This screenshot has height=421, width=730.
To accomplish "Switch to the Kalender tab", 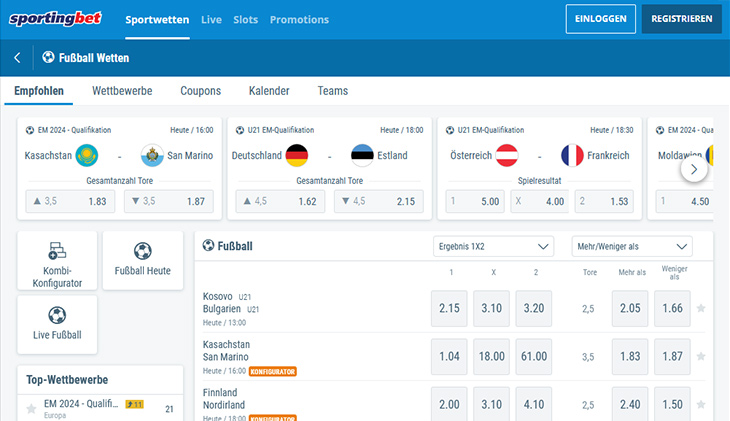I will coord(269,91).
